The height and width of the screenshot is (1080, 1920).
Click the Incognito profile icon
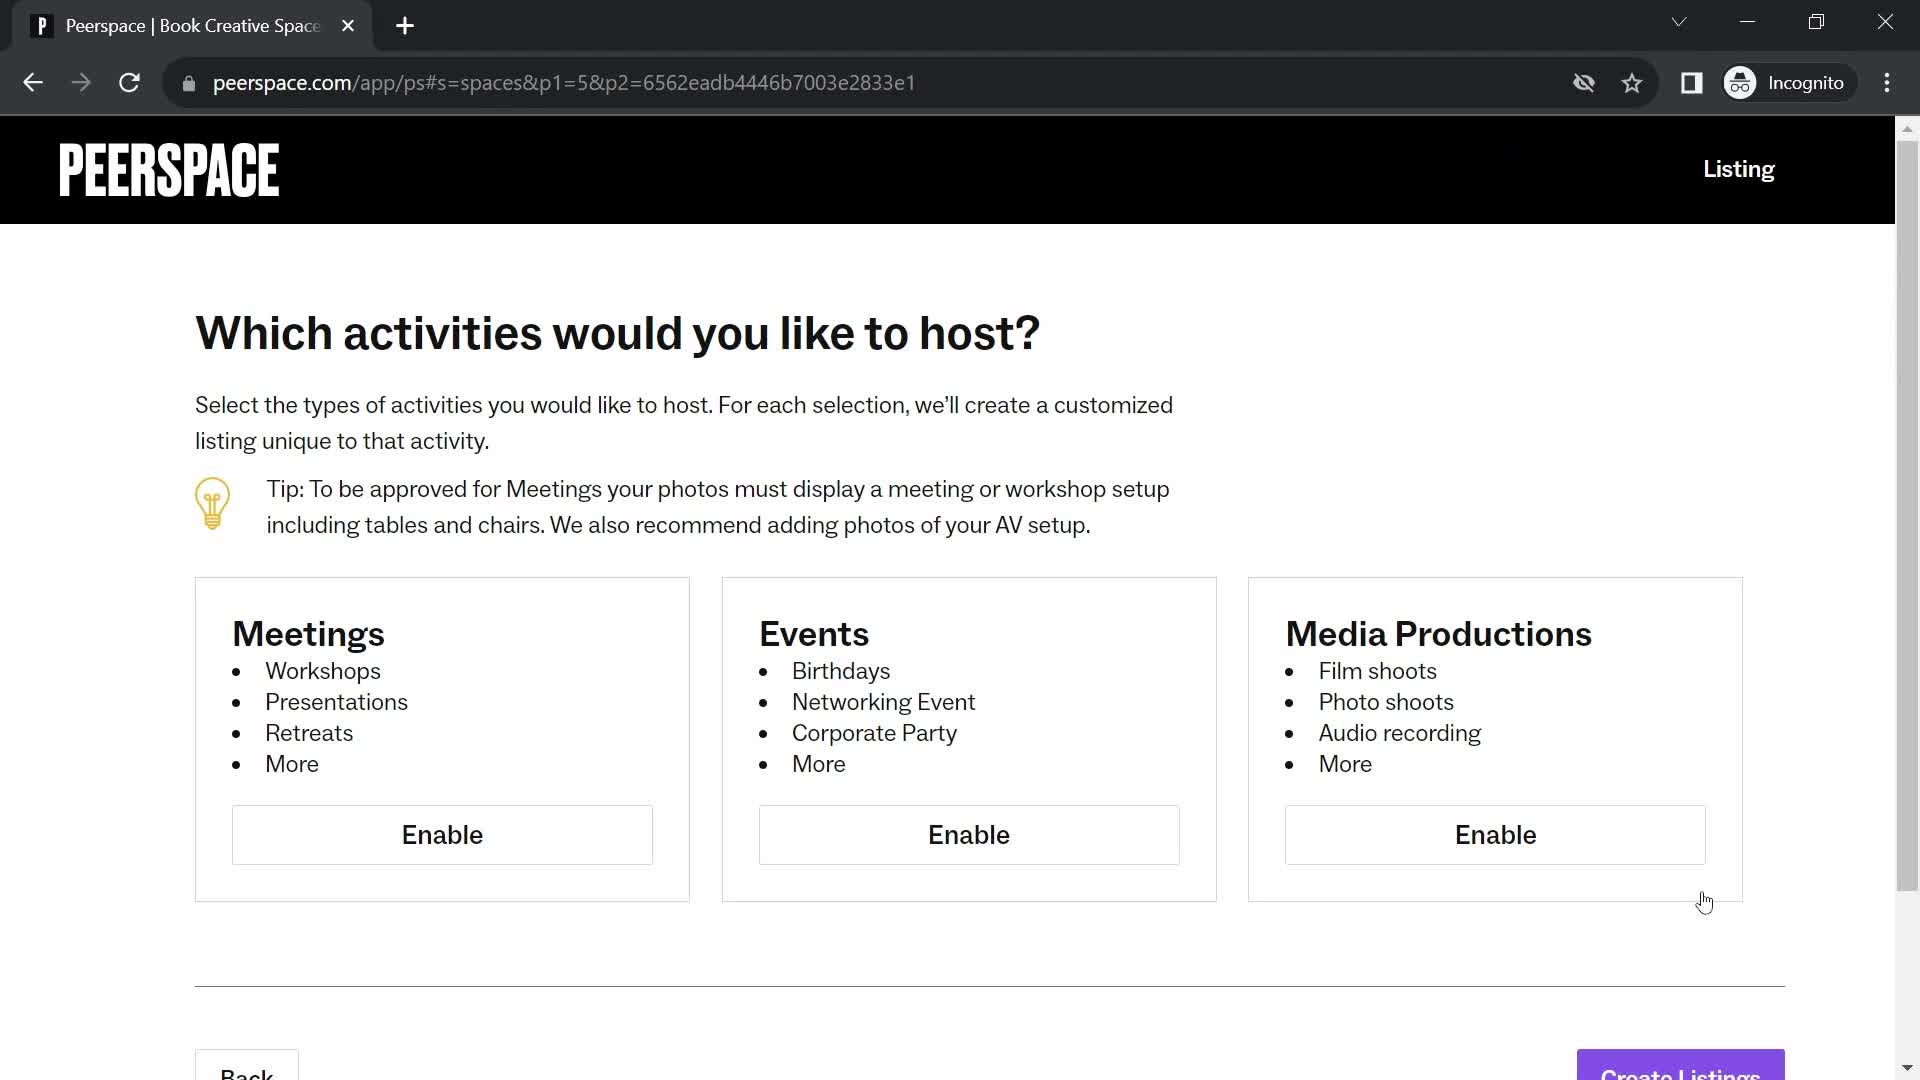(1743, 83)
